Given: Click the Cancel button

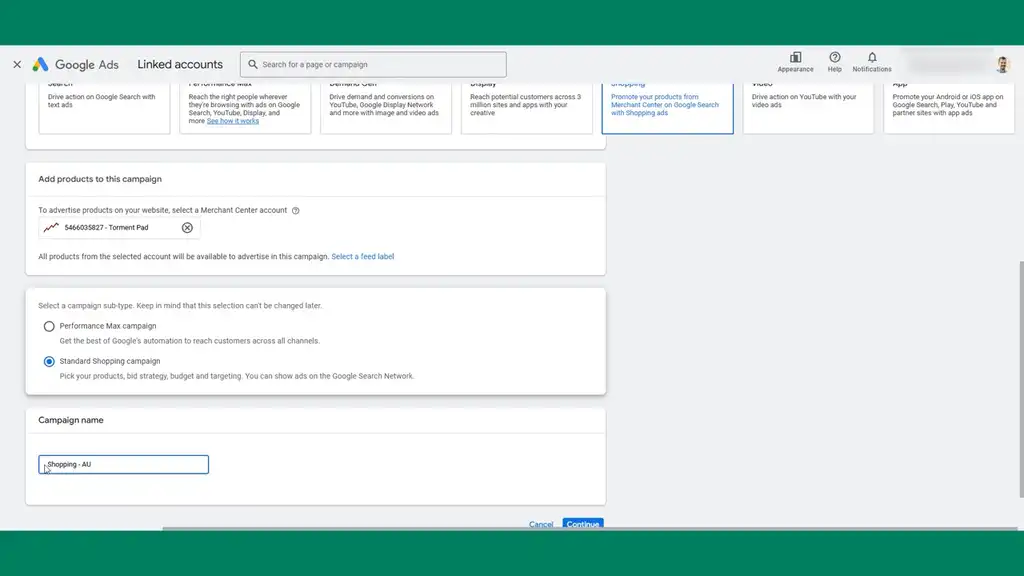Looking at the screenshot, I should click(x=541, y=524).
